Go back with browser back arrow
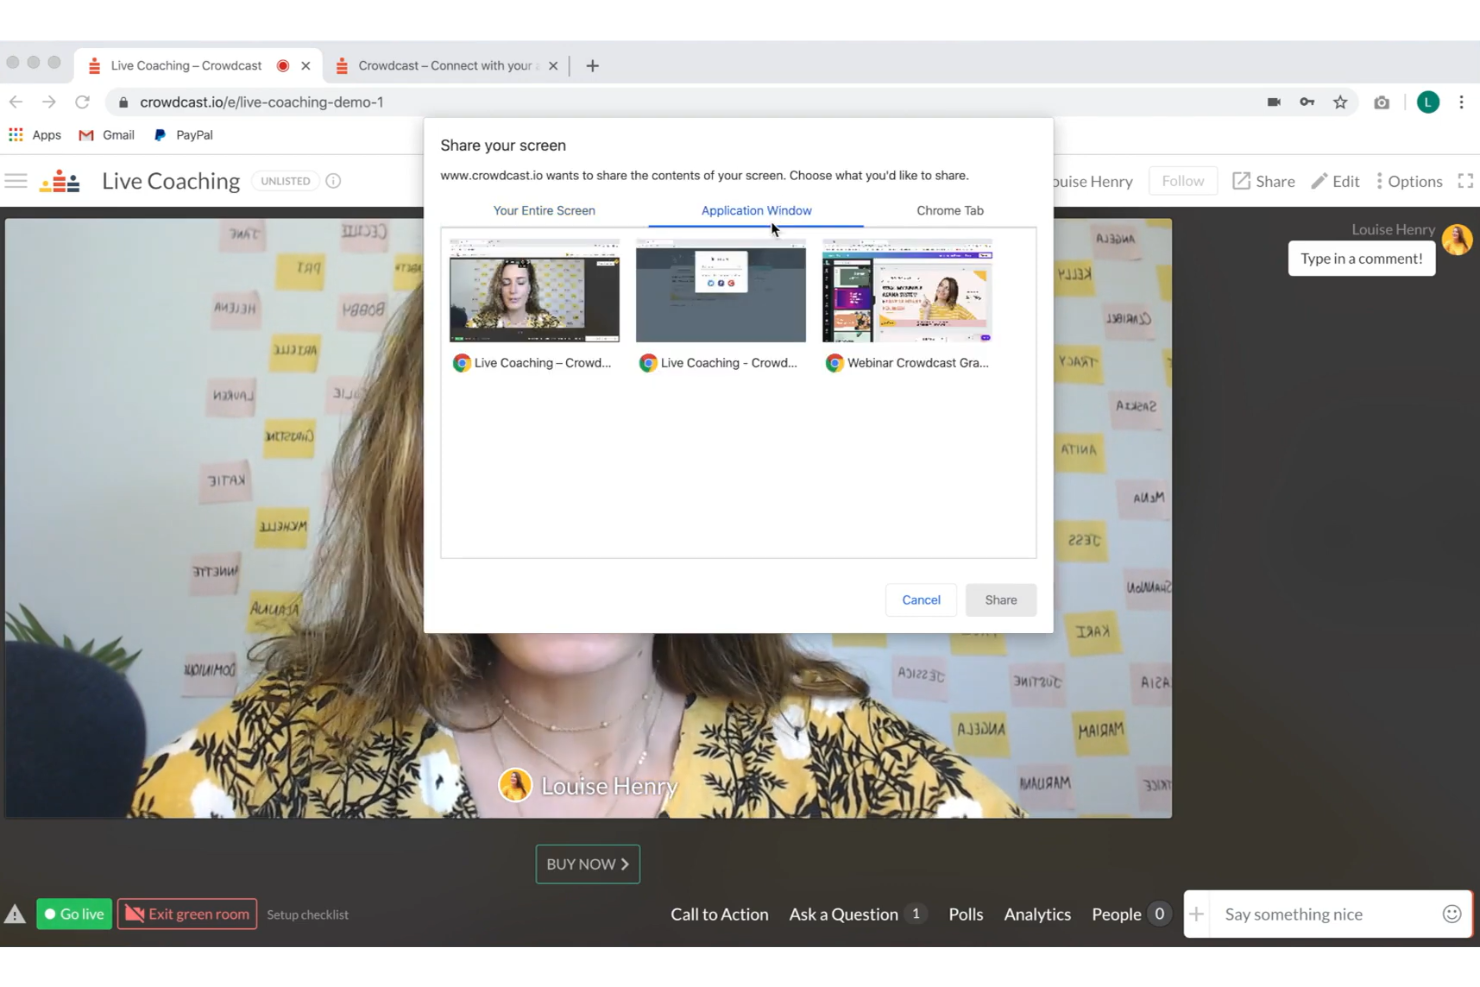The image size is (1480, 987). coord(16,102)
